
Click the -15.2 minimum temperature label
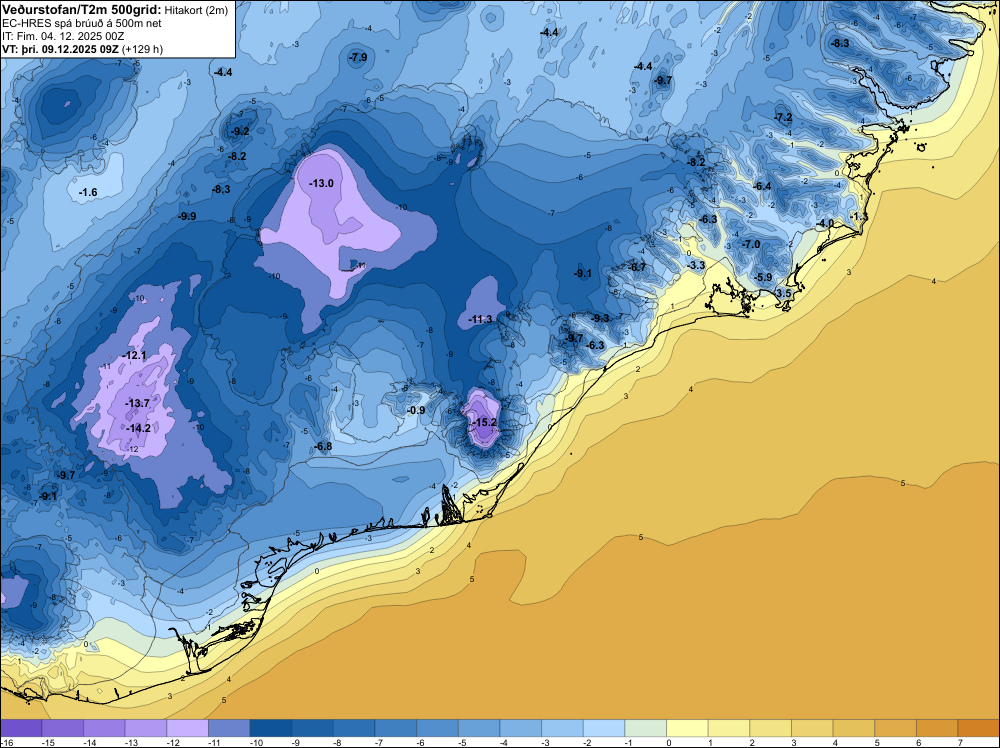click(x=484, y=422)
